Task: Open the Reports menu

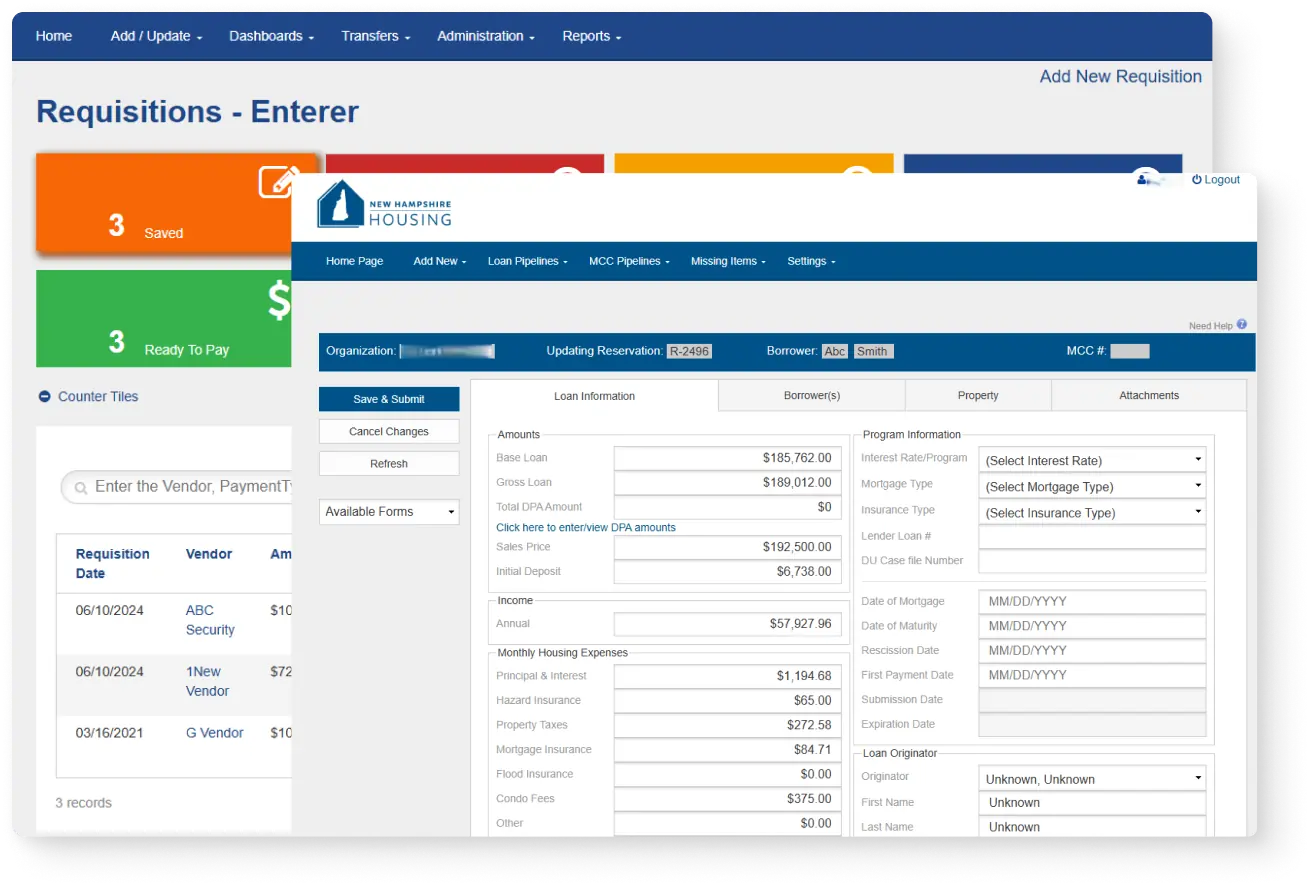Action: coord(590,36)
